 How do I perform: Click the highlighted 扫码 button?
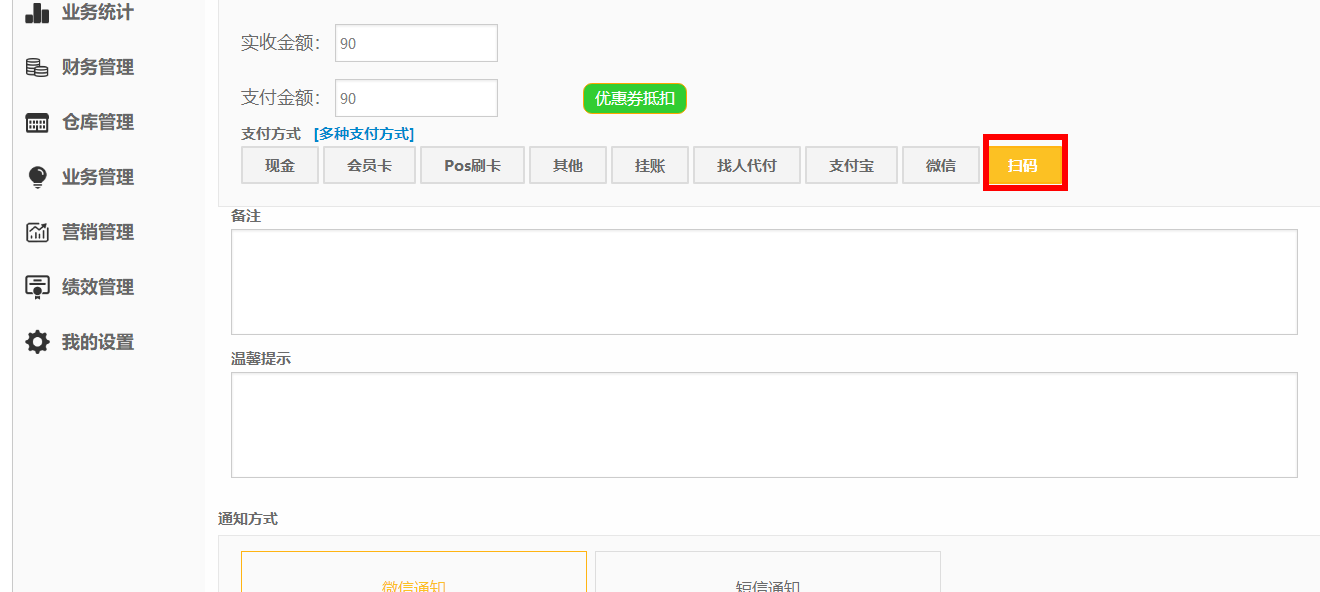1023,166
